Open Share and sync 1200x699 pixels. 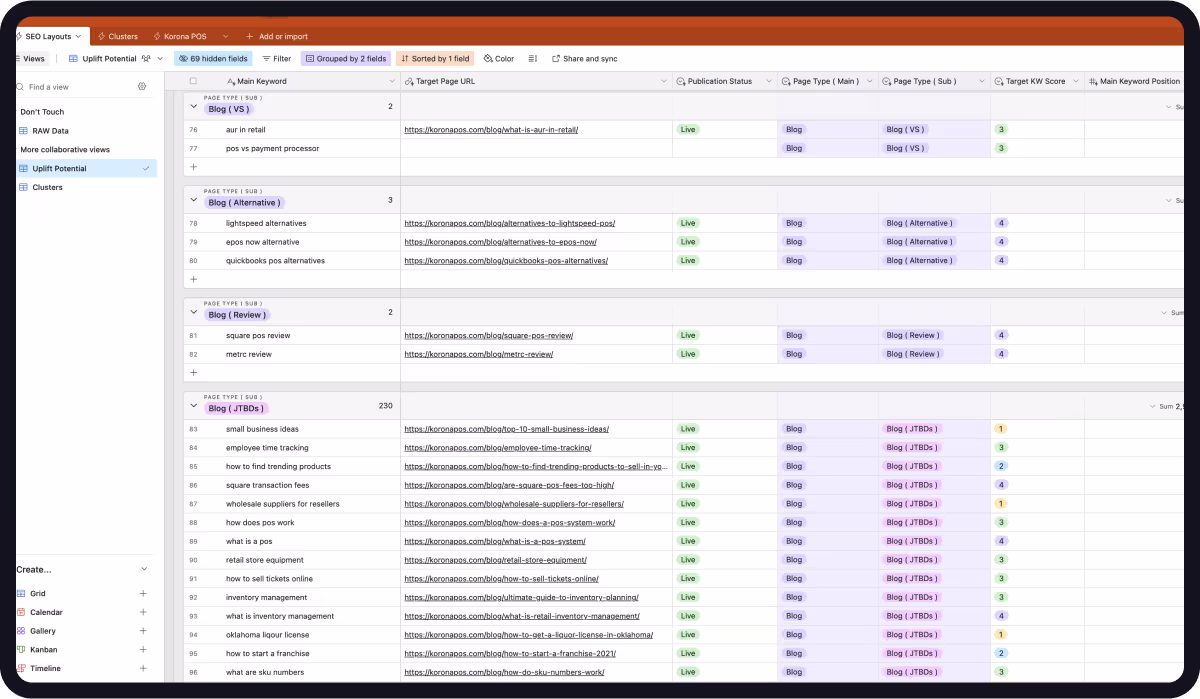click(x=585, y=59)
